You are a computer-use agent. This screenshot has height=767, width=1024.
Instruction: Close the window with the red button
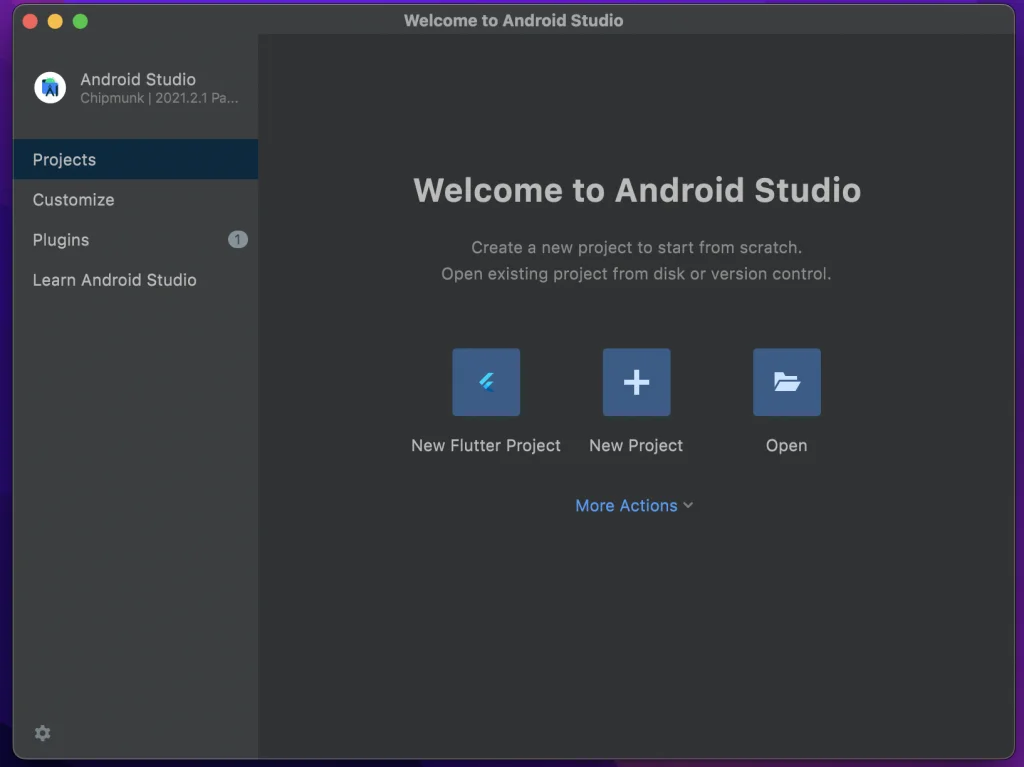[x=30, y=21]
